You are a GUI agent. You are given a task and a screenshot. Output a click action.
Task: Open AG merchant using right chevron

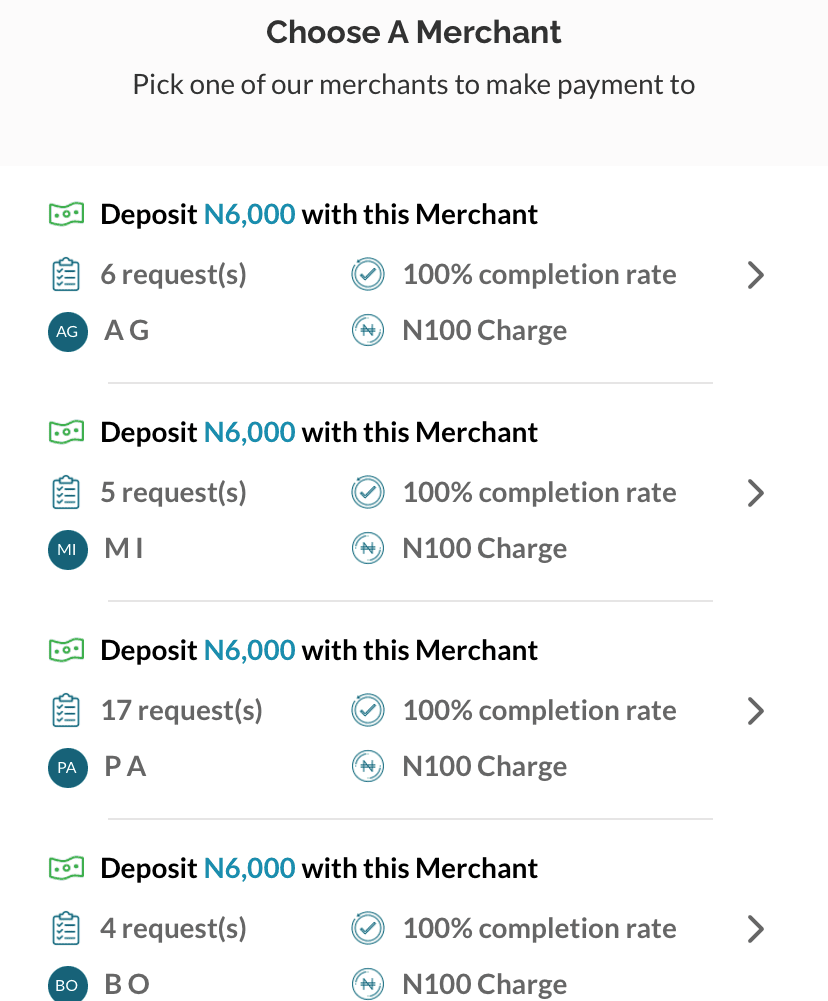click(756, 275)
